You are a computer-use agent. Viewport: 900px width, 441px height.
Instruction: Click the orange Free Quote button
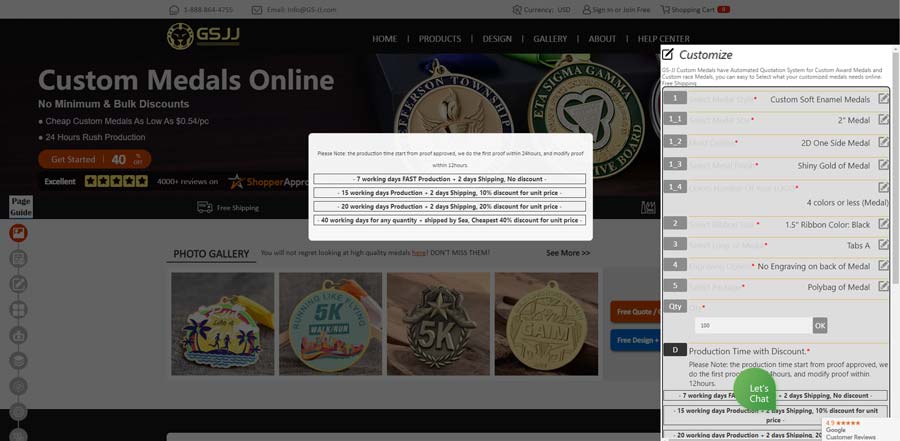(635, 312)
